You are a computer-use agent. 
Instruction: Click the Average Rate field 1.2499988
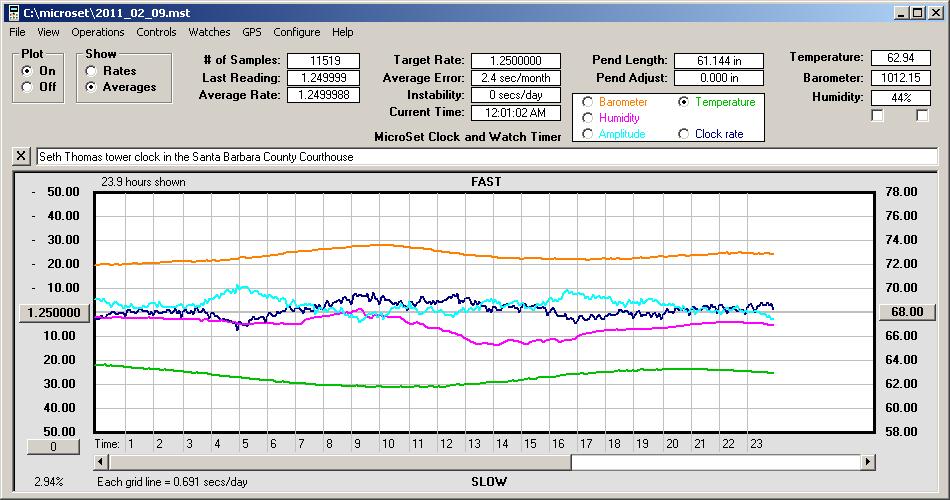[324, 95]
